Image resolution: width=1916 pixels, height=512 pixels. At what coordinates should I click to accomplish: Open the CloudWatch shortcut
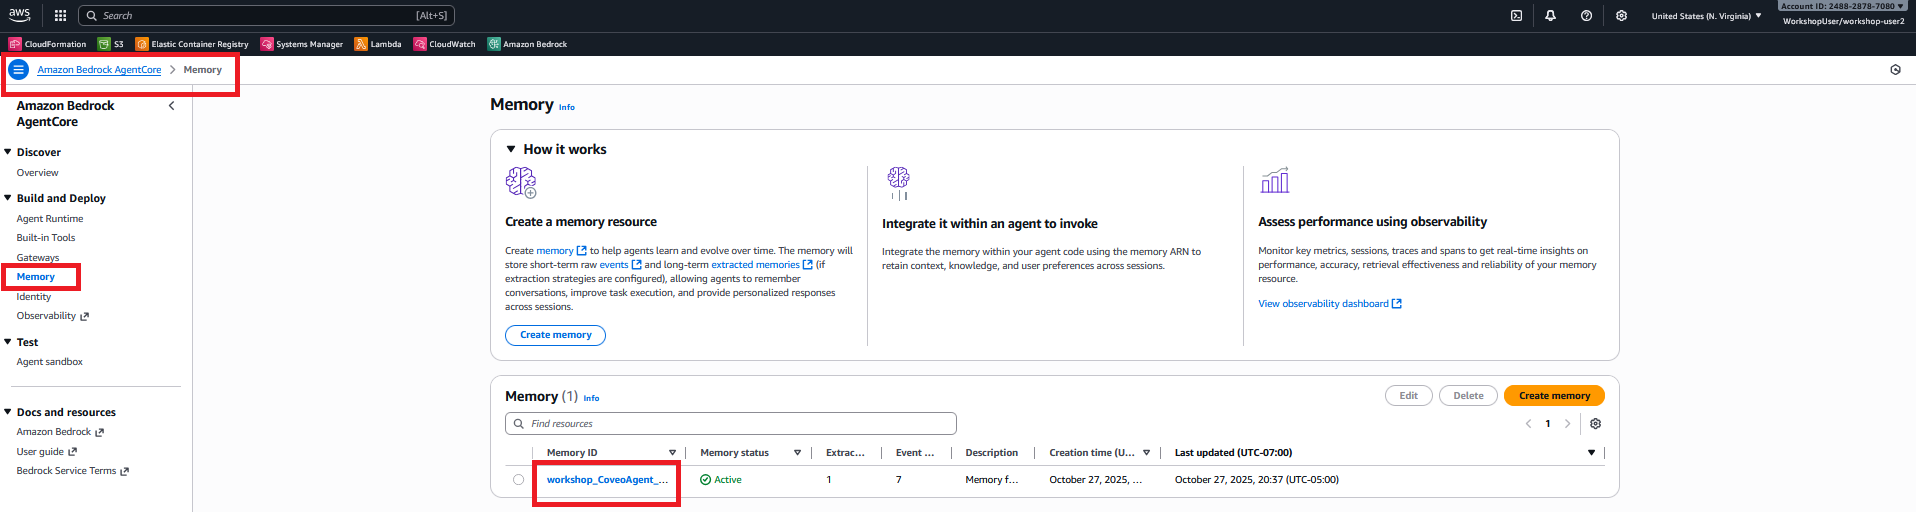[444, 44]
